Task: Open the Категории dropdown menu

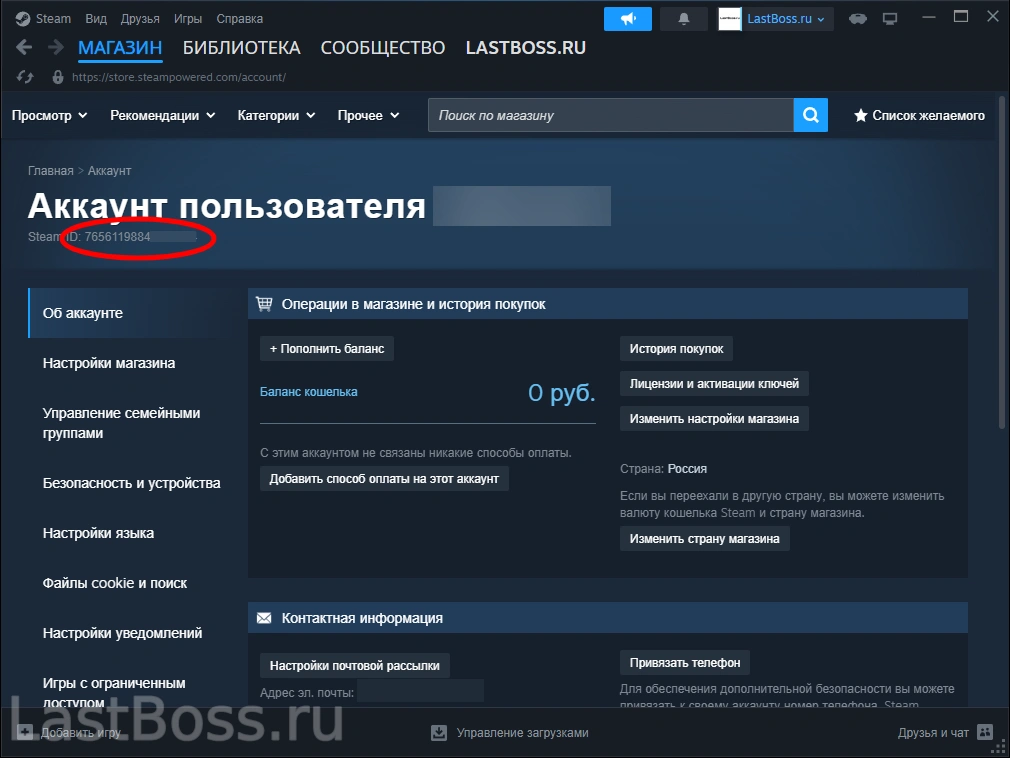Action: pyautogui.click(x=276, y=116)
